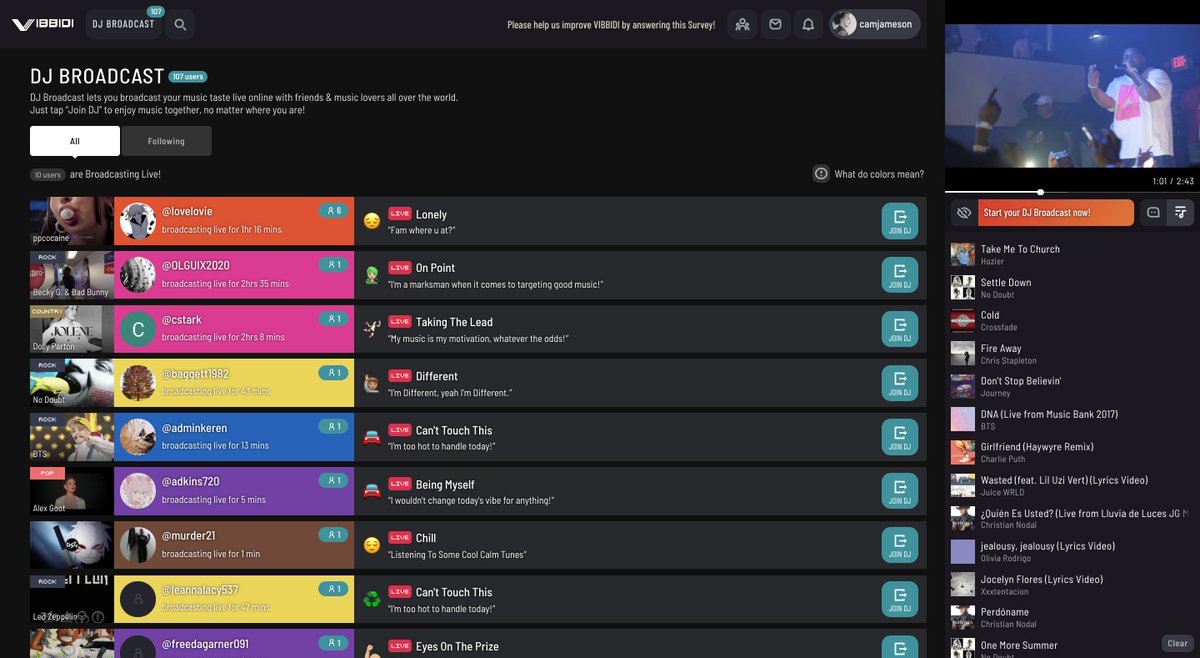The height and width of the screenshot is (658, 1200).
Task: Click @lovelovie avatar
Action: (138, 221)
